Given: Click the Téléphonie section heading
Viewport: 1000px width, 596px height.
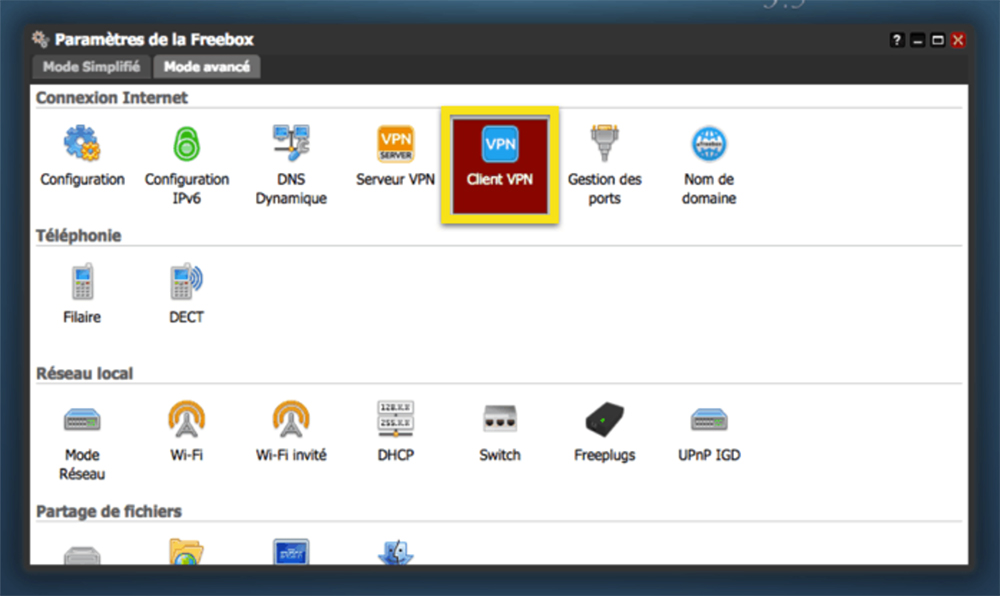Looking at the screenshot, I should click(x=78, y=235).
